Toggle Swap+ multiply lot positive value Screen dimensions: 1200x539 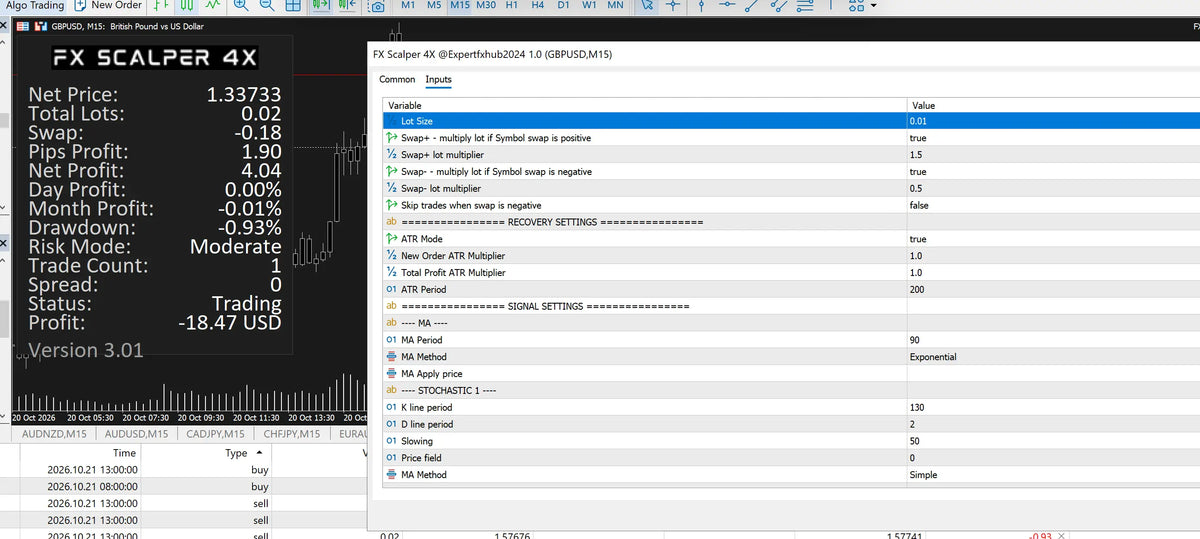pyautogui.click(x=1054, y=138)
